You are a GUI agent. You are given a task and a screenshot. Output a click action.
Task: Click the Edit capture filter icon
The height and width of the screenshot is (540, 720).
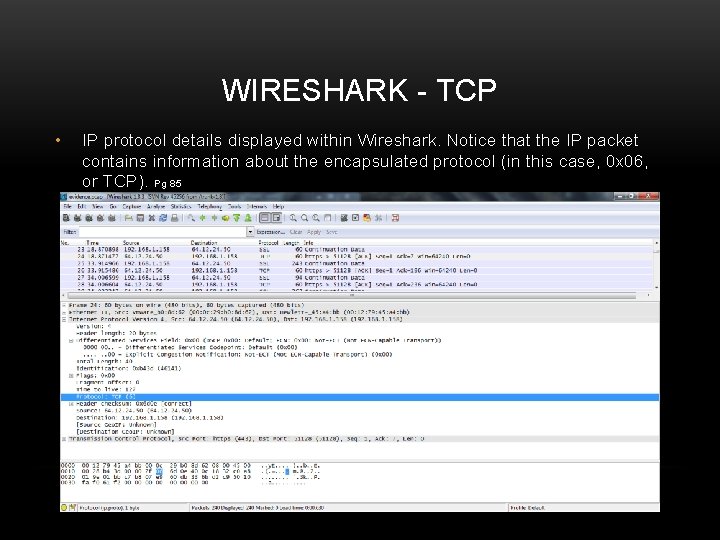[x=344, y=218]
